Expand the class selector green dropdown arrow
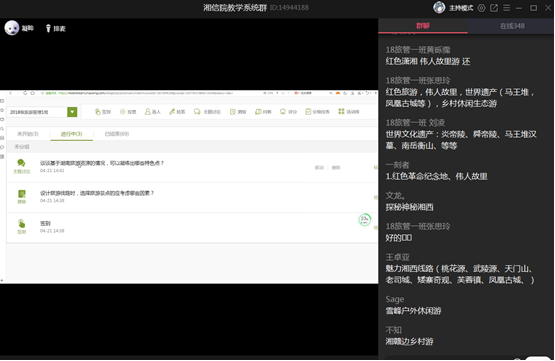This screenshot has width=555, height=361. coord(72,112)
